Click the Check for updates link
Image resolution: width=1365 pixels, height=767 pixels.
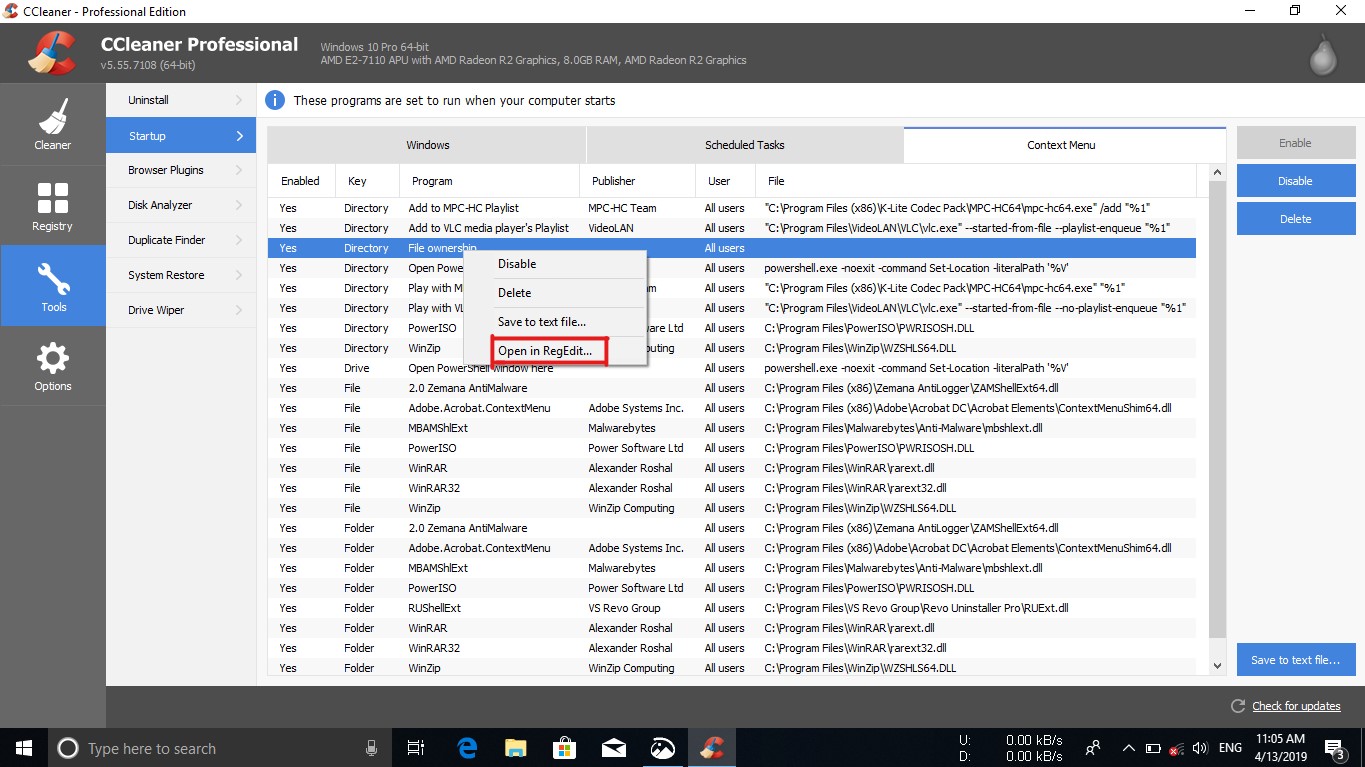coord(1296,706)
